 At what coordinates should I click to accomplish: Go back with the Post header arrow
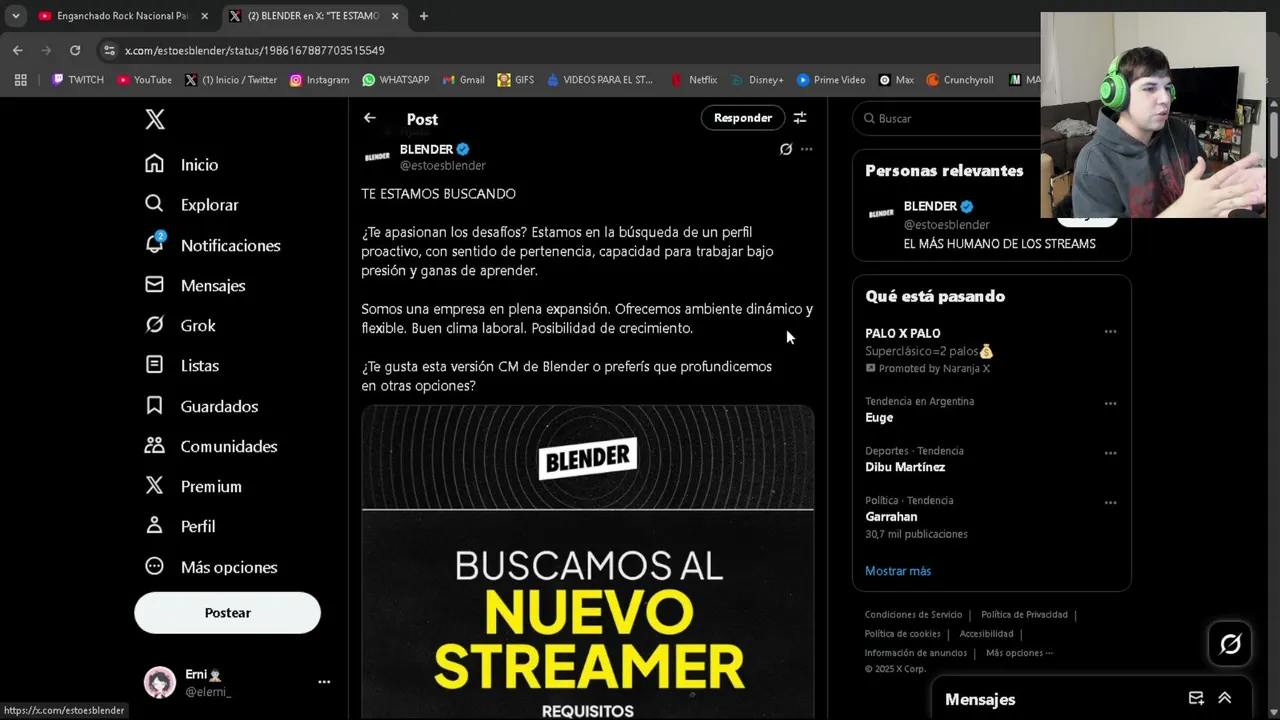370,118
